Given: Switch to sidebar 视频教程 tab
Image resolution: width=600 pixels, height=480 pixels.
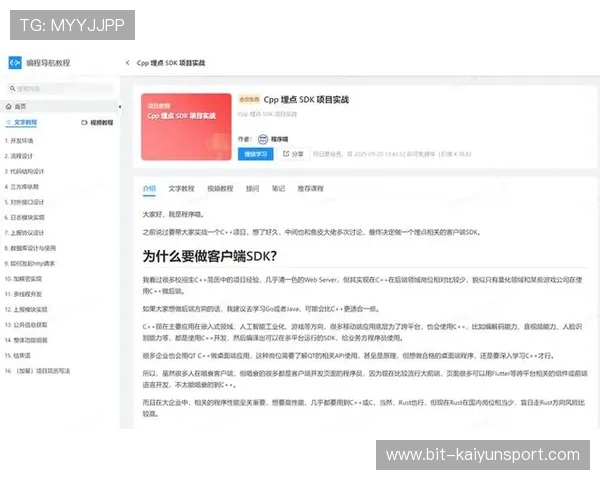Looking at the screenshot, I should (97, 122).
